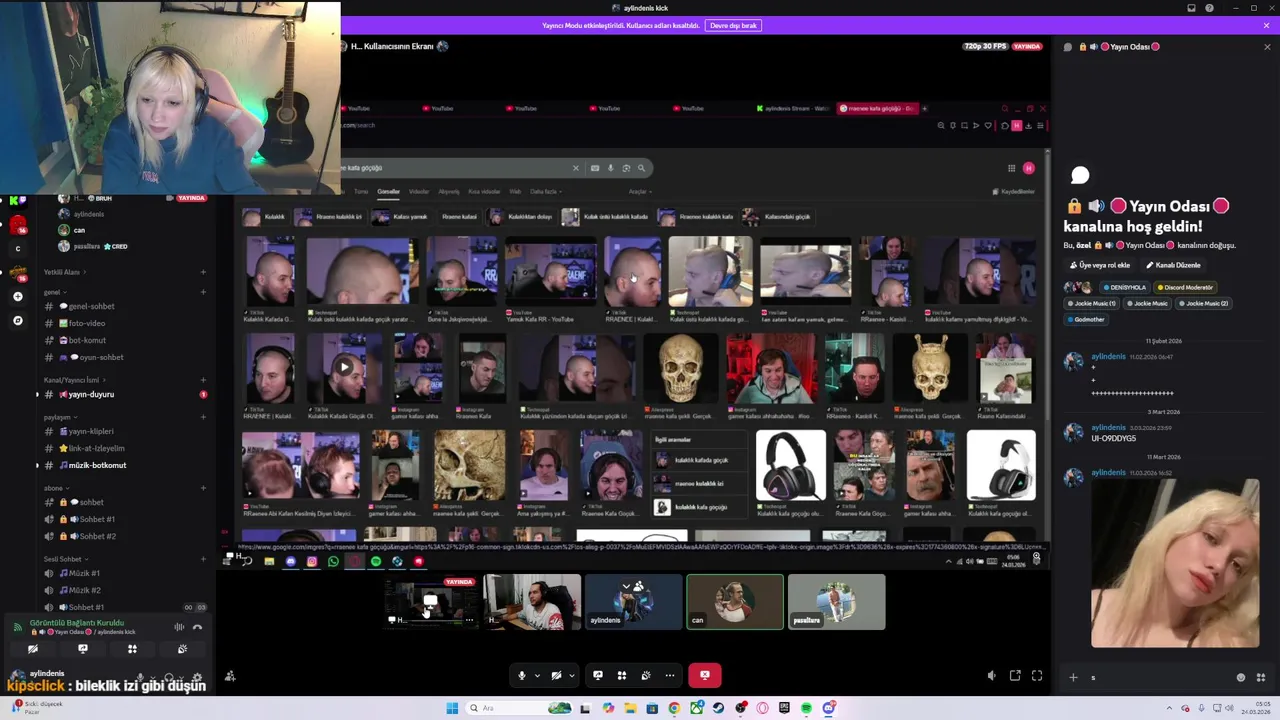Select the live YAYINDA stream tile
The height and width of the screenshot is (720, 1280).
tap(432, 601)
